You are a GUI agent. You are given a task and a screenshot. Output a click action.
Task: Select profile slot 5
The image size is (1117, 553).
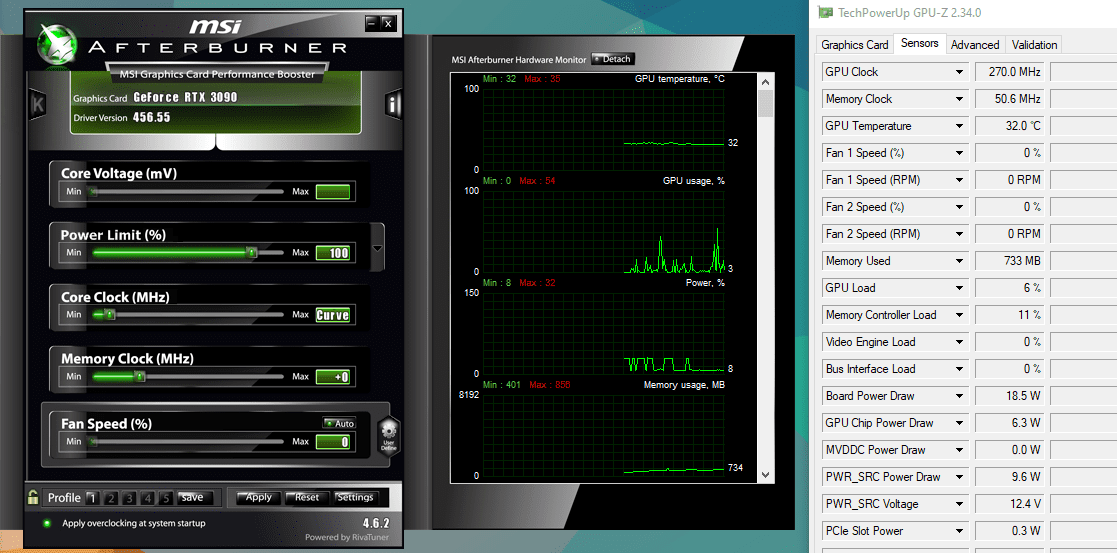[165, 498]
